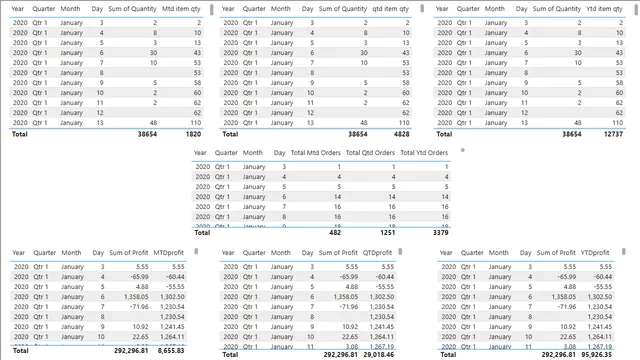Image resolution: width=640 pixels, height=360 pixels.
Task: Sort by the qtd item qty column header
Action: 390,9
